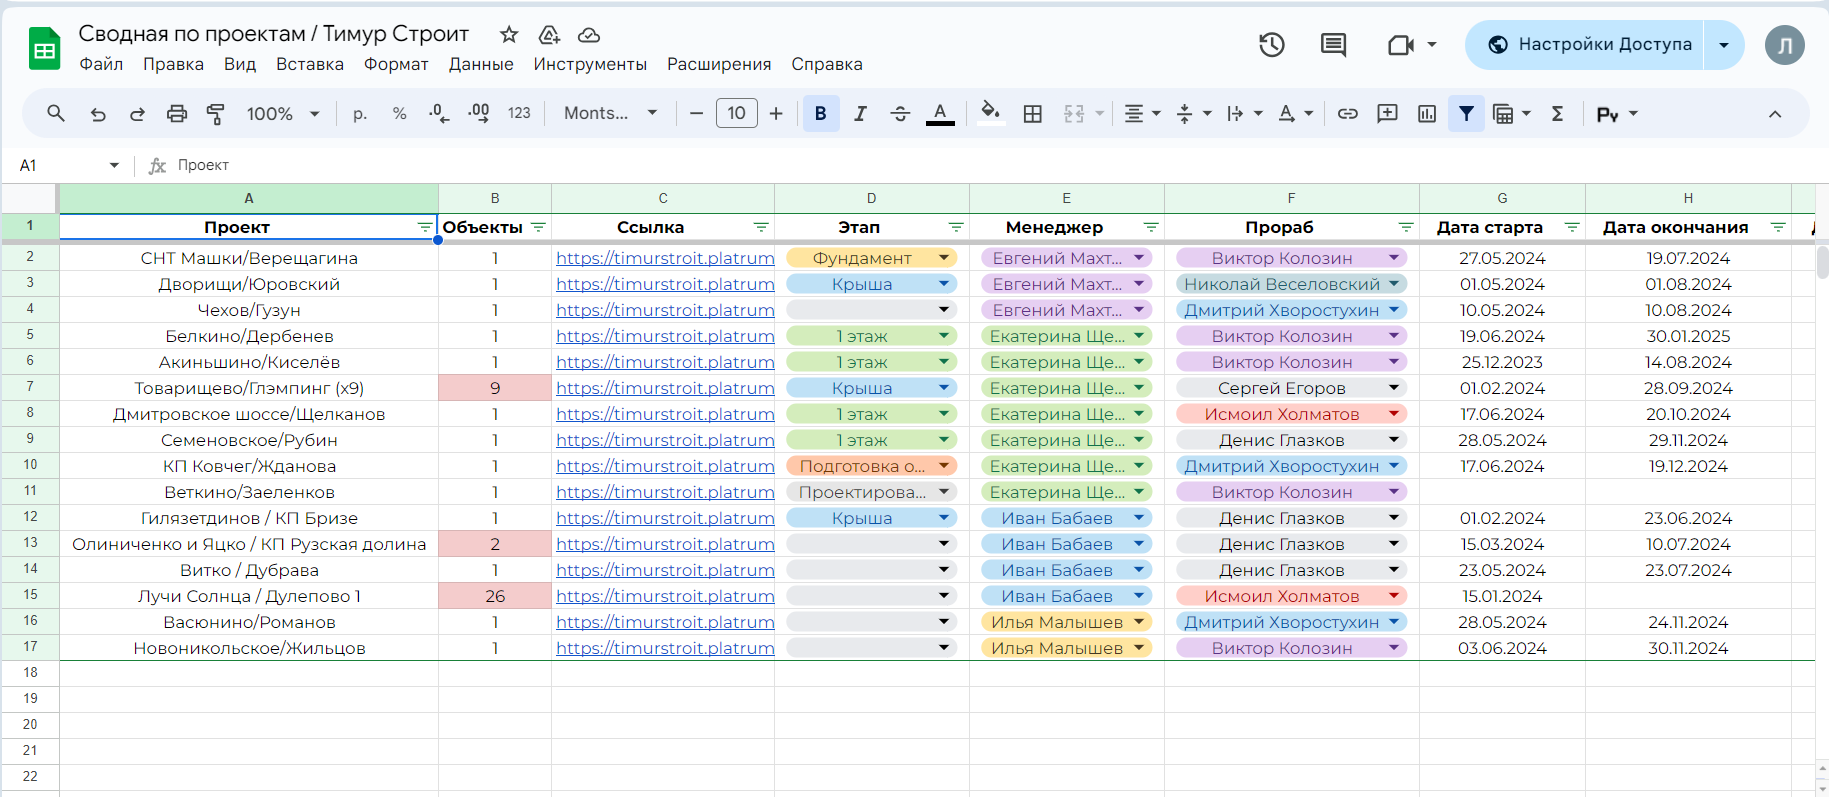1829x797 pixels.
Task: Open the borders tool
Action: pyautogui.click(x=1033, y=114)
